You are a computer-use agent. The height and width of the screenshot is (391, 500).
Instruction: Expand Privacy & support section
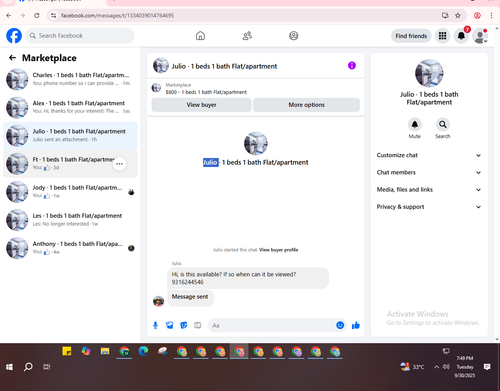429,207
